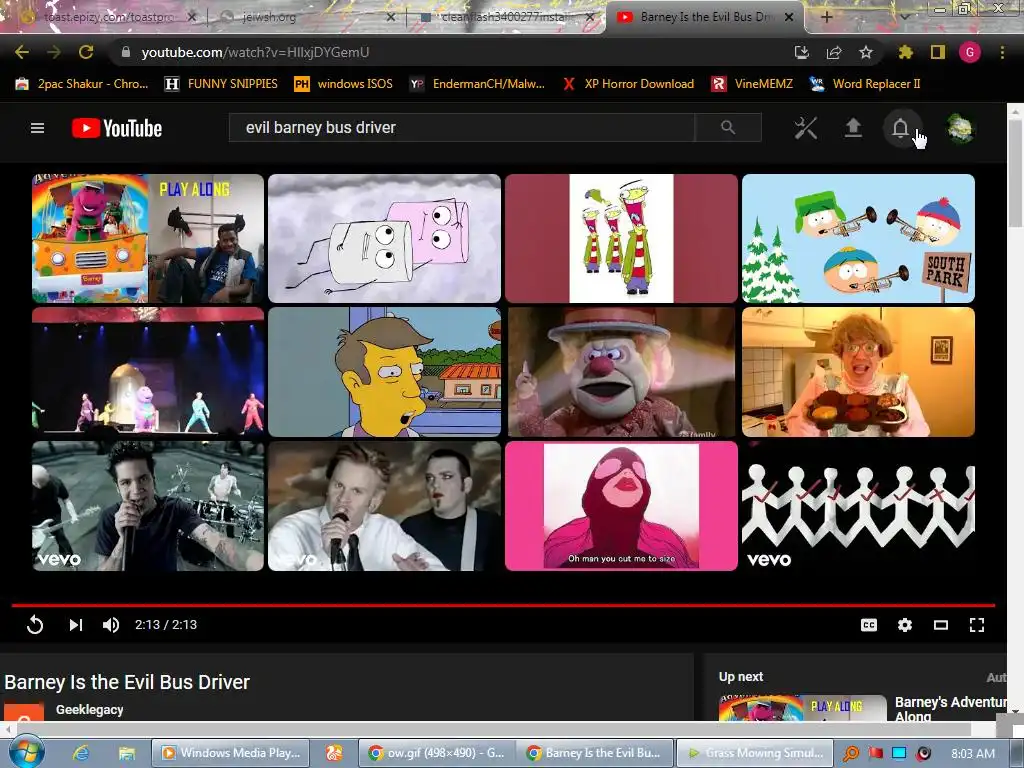Click the YouTube search magnifier button
This screenshot has width=1024, height=768.
[x=728, y=127]
